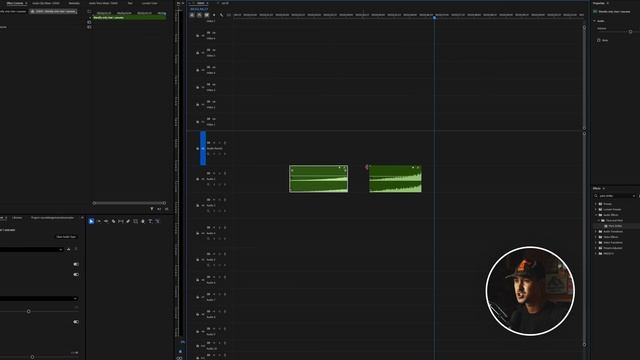Click the Effects panel search field
Screen dimensions: 640x360
(615, 196)
